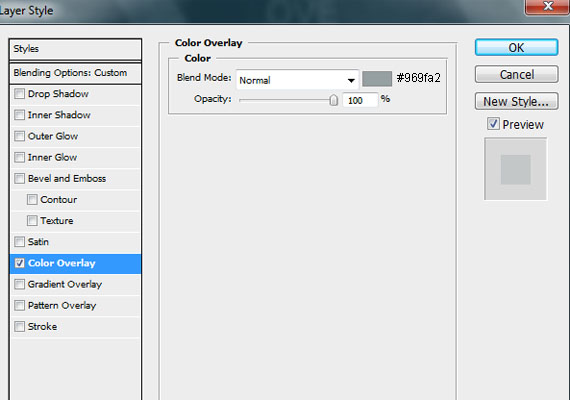
Task: Open the Blend Mode Normal dropdown
Action: 297,80
